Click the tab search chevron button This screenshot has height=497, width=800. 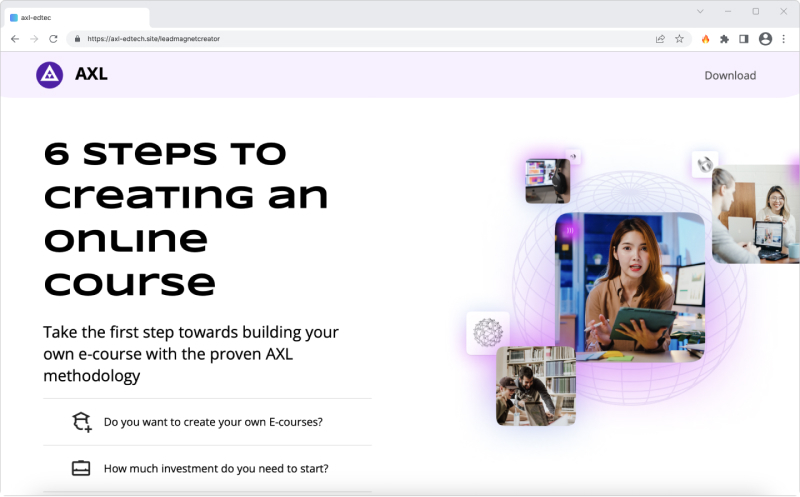coord(701,11)
